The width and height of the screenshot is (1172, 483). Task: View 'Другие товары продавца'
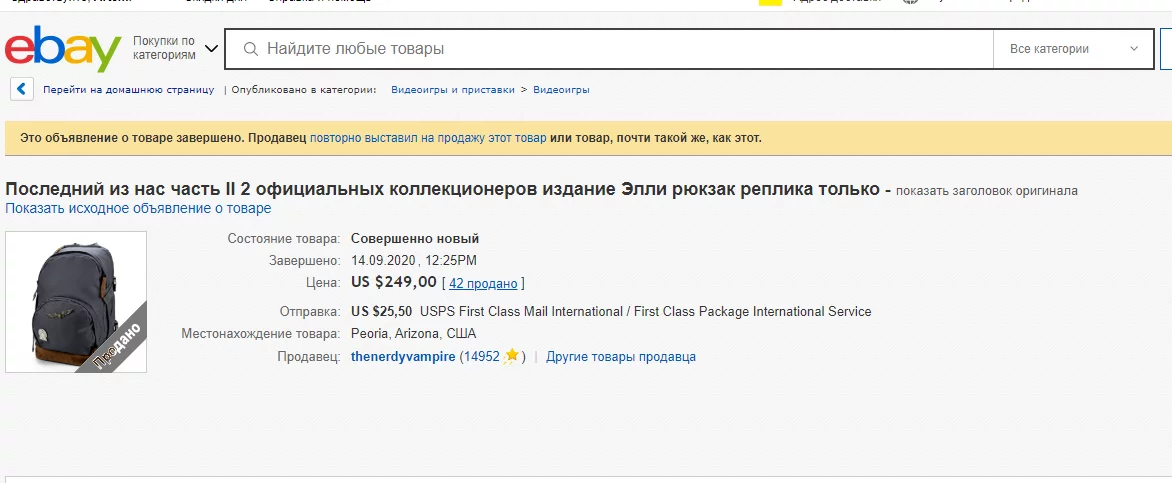(x=621, y=357)
